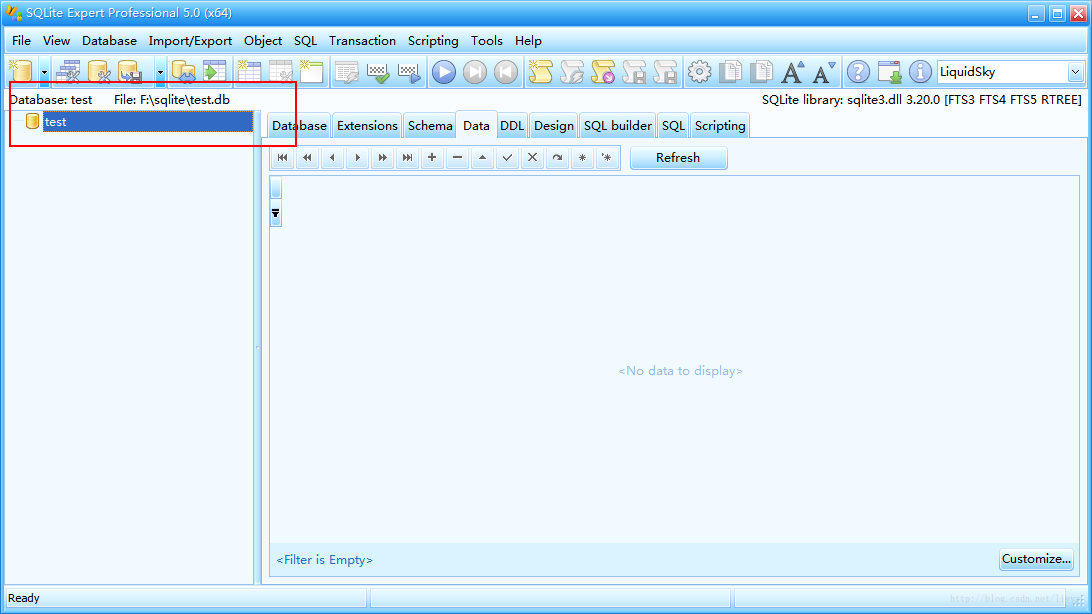Open the Database menu

109,40
